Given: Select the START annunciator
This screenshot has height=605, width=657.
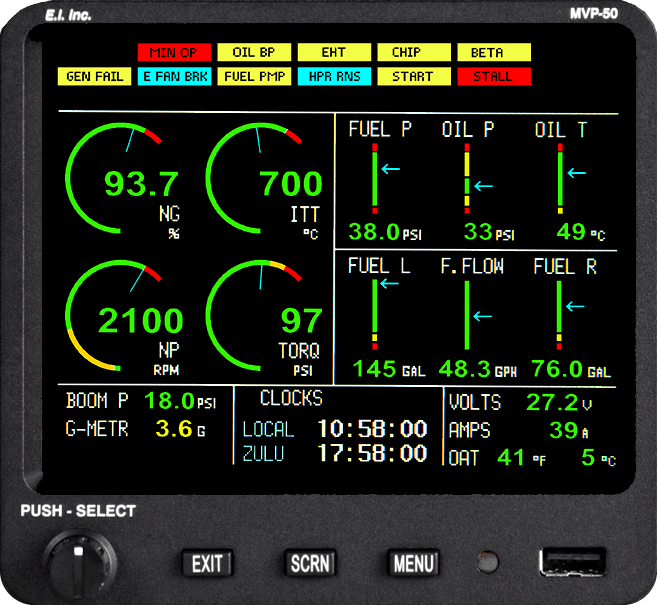Looking at the screenshot, I should click(x=414, y=77).
